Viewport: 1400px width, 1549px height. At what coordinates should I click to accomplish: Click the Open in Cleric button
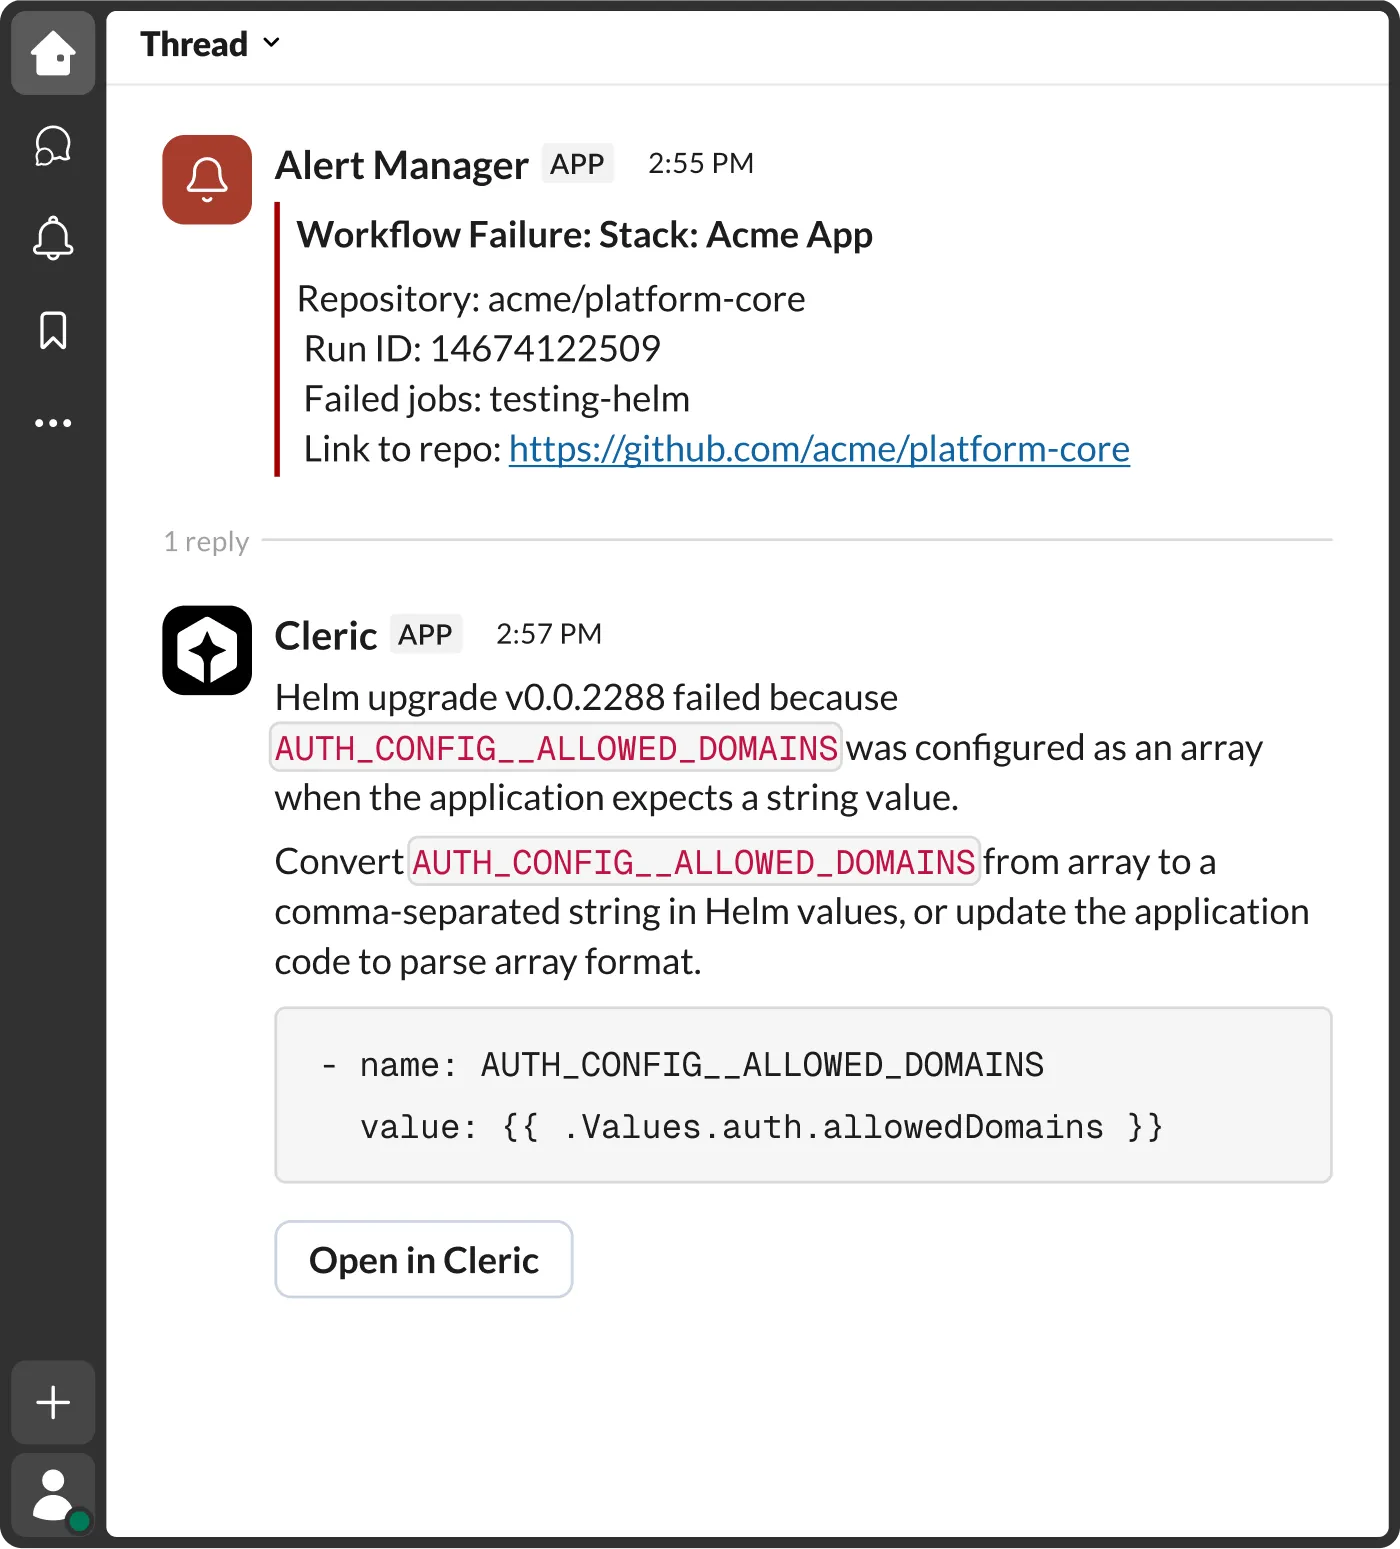point(423,1259)
